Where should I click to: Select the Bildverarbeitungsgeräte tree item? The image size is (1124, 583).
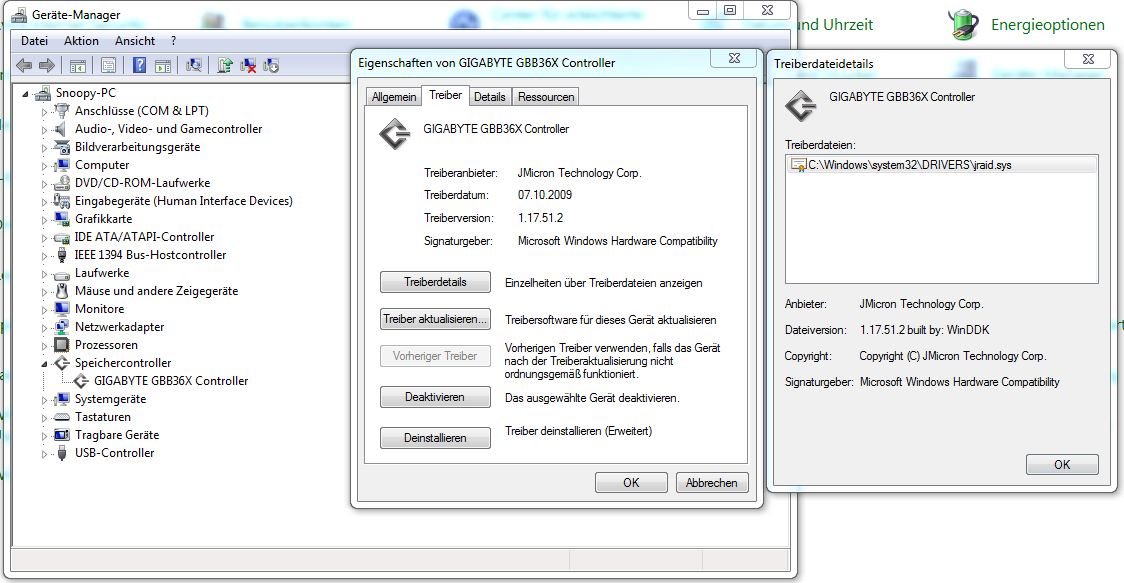[138, 147]
